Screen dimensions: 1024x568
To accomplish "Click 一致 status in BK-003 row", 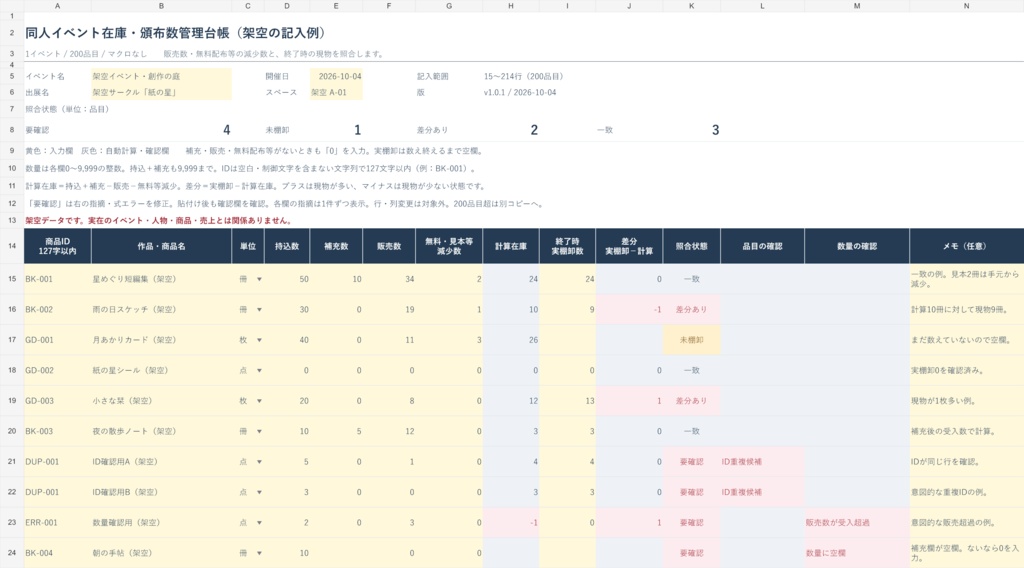I will (691, 432).
